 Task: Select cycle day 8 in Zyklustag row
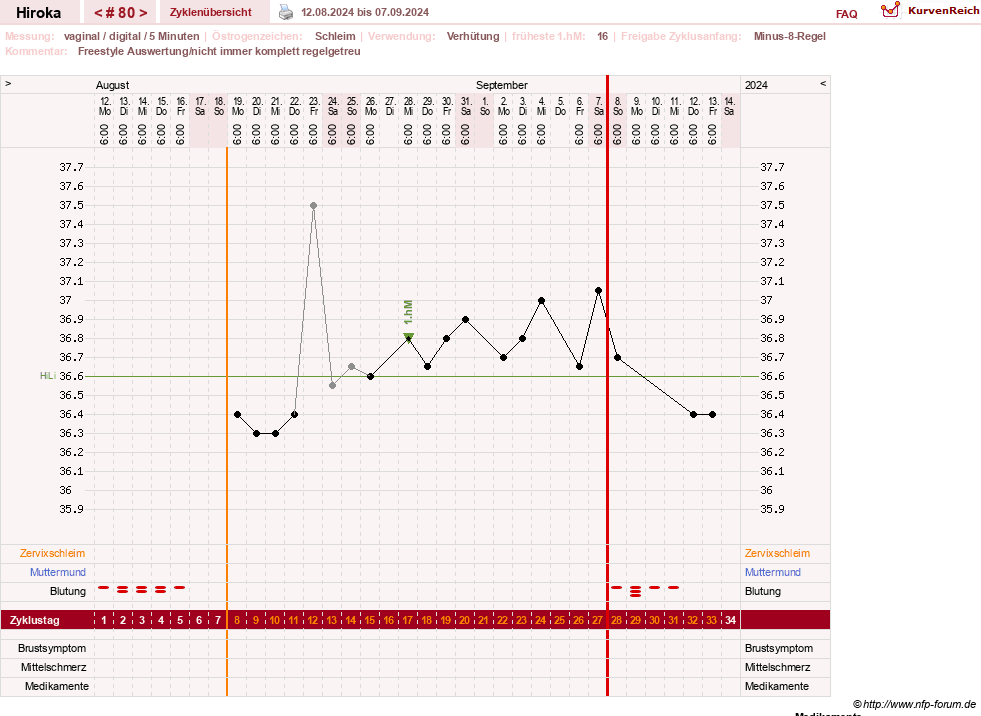(x=237, y=620)
